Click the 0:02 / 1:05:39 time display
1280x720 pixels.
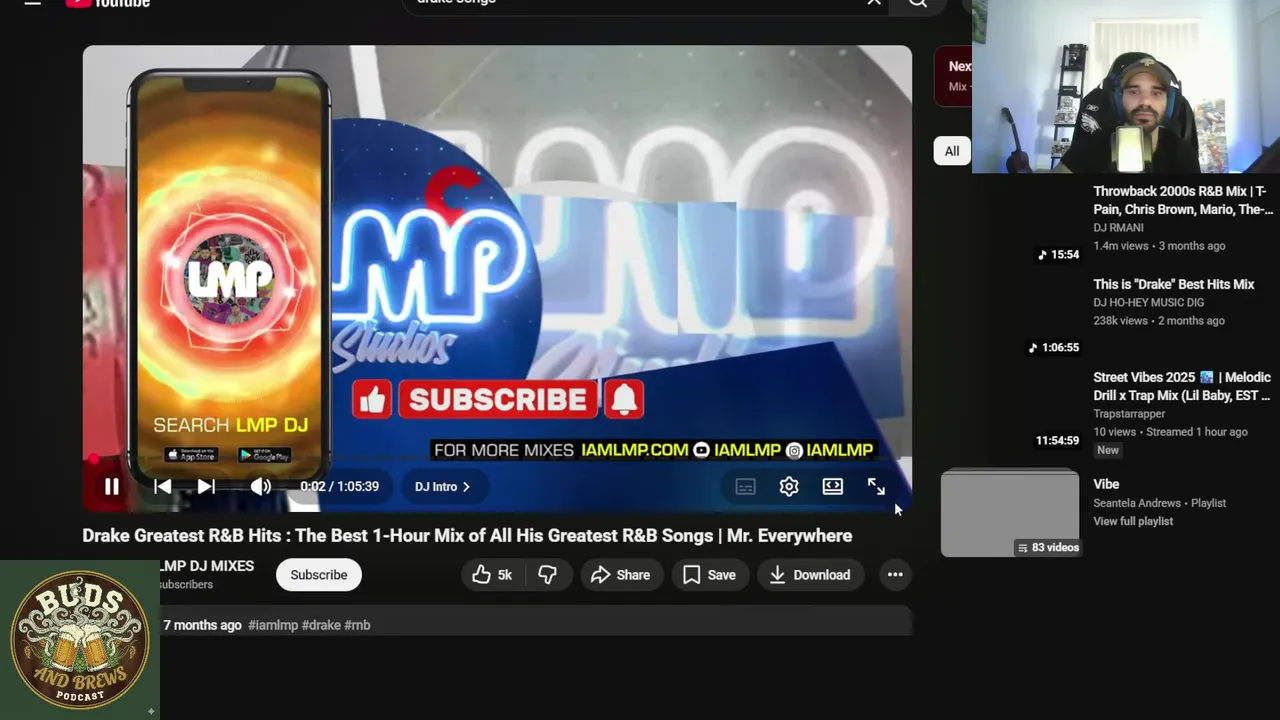click(339, 487)
